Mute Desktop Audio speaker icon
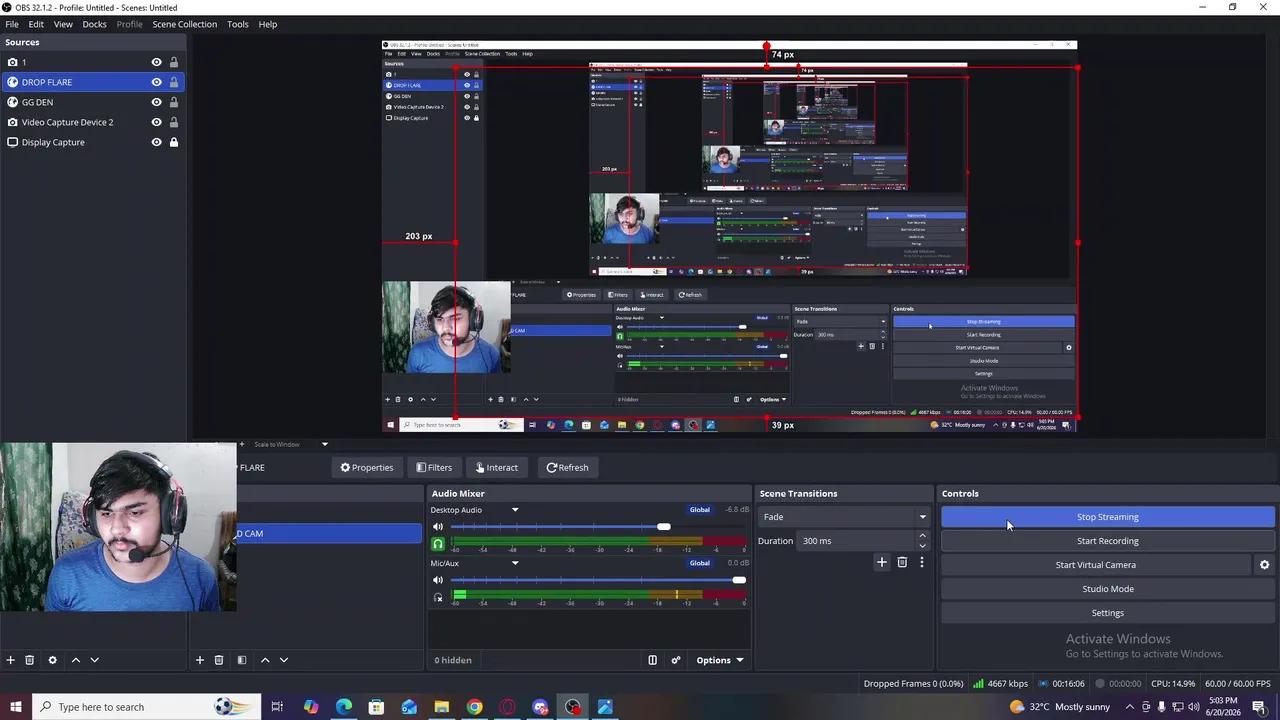 click(x=437, y=527)
